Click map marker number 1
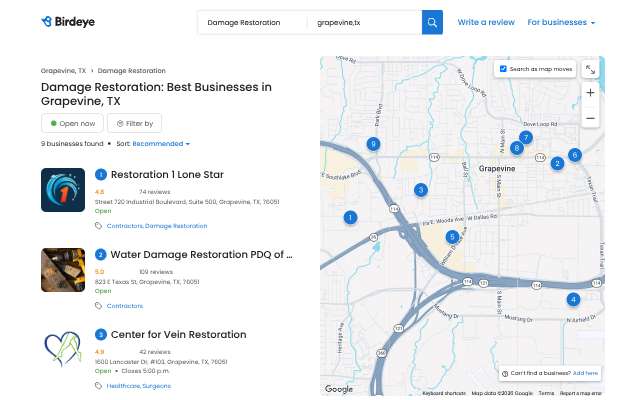640x400 pixels. point(350,218)
